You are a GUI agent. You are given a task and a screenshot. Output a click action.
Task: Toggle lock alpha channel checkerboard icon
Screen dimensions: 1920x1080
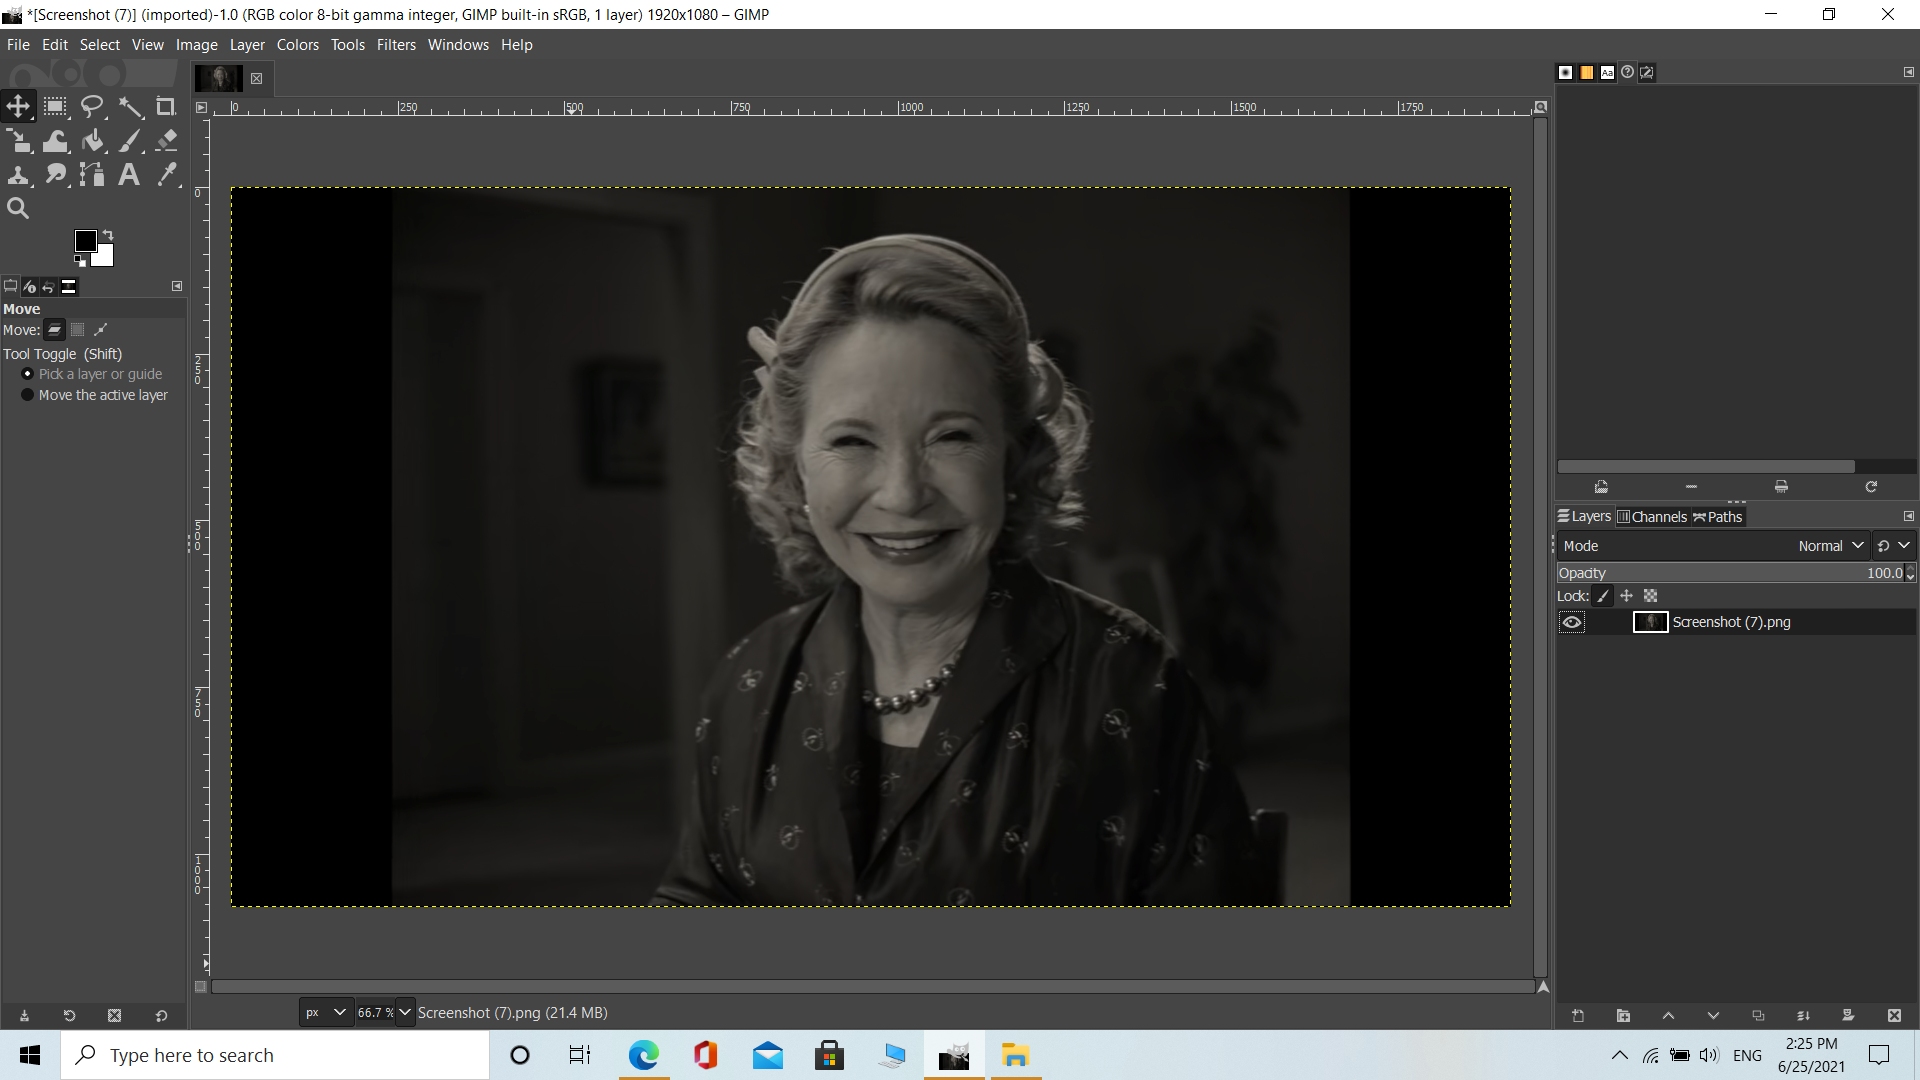[1651, 596]
